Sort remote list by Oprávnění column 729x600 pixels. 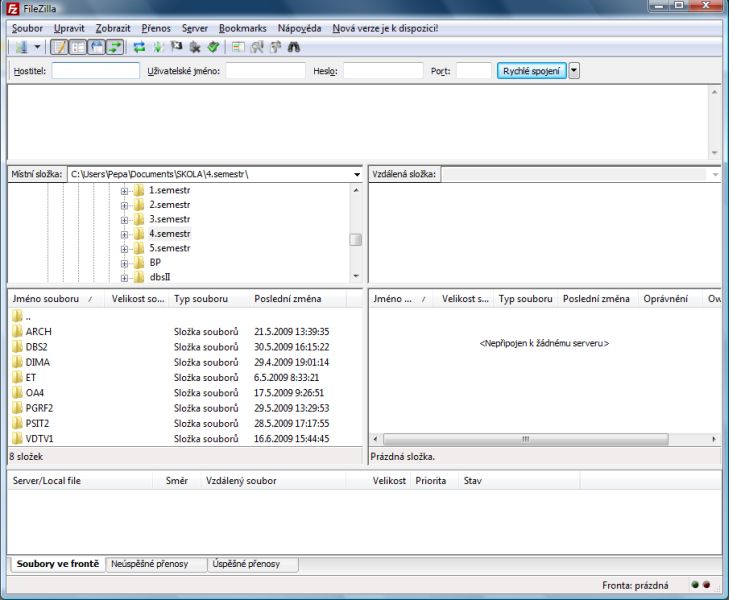670,299
